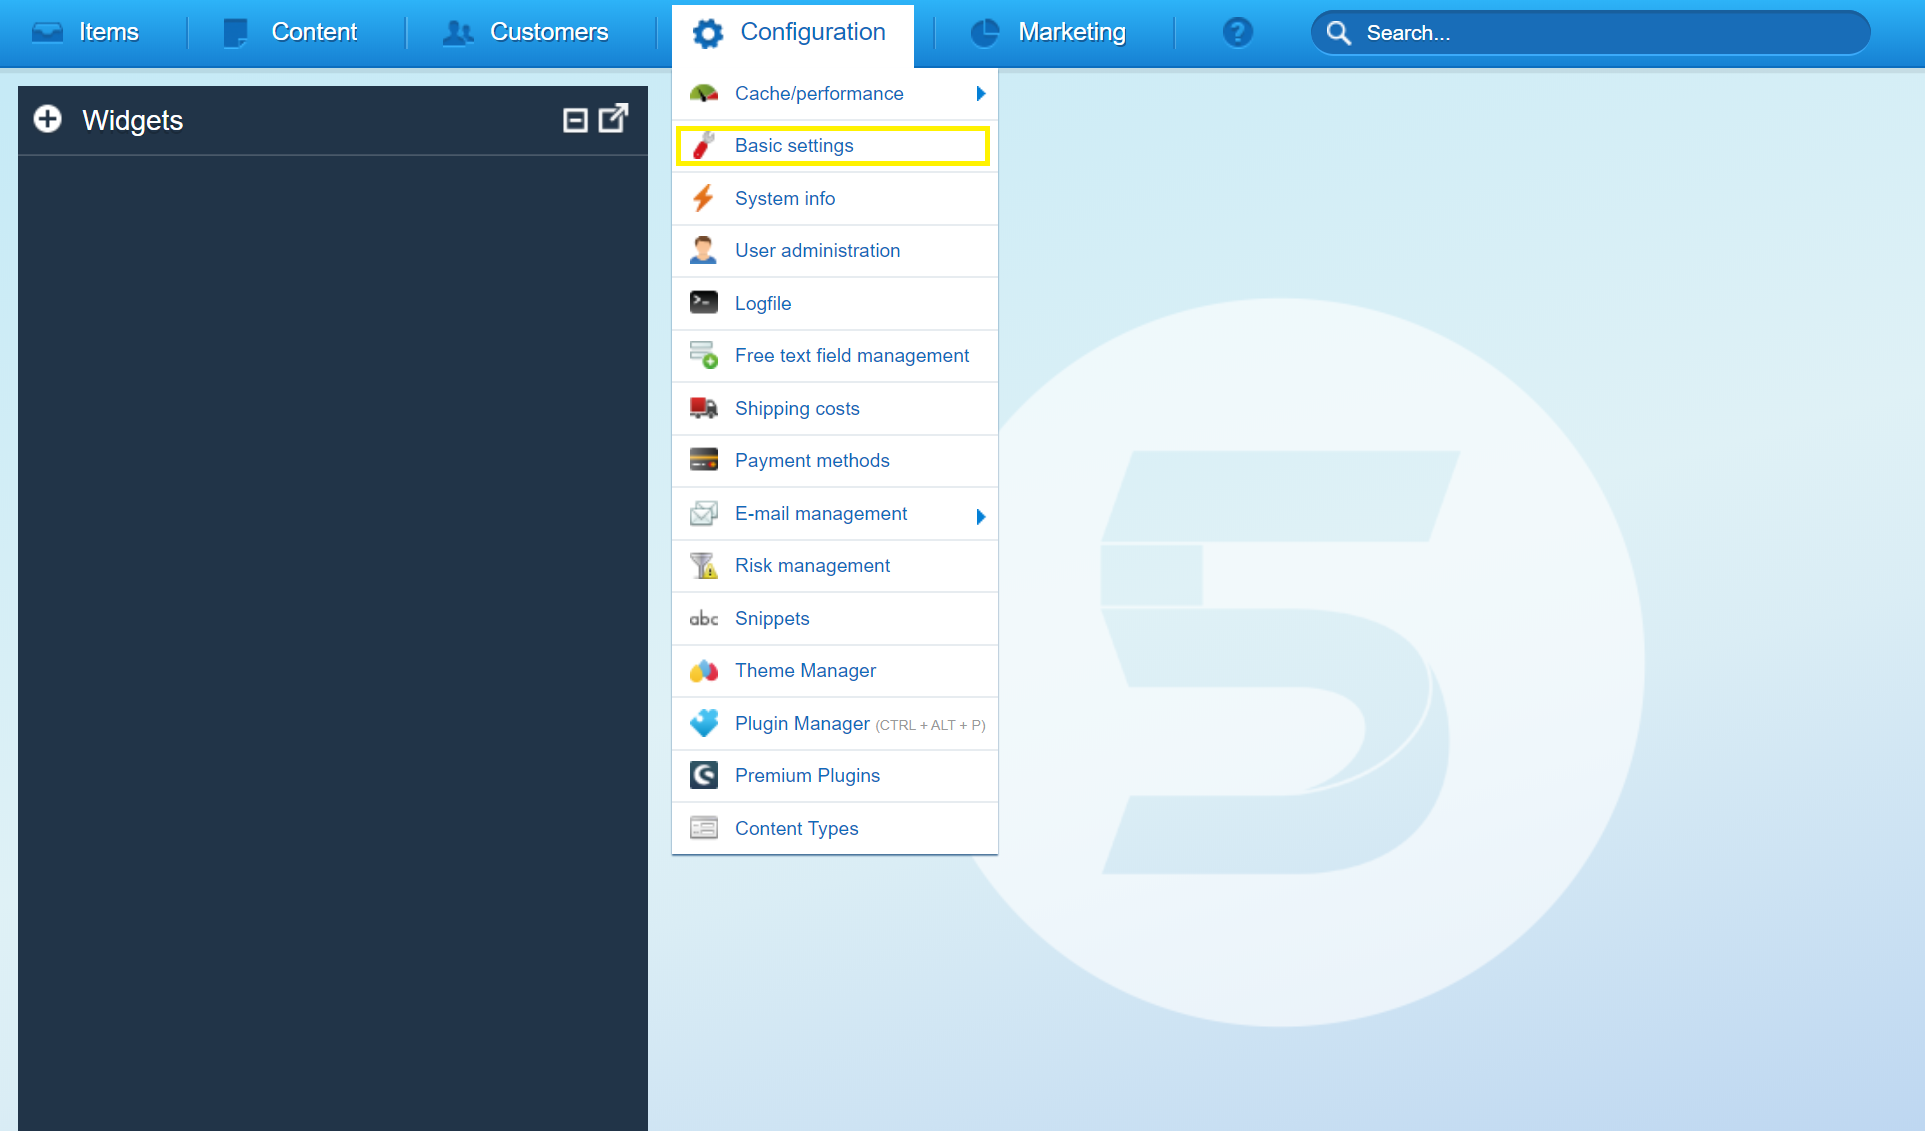
Task: Click the Plugin Manager puzzle icon
Action: (x=704, y=723)
